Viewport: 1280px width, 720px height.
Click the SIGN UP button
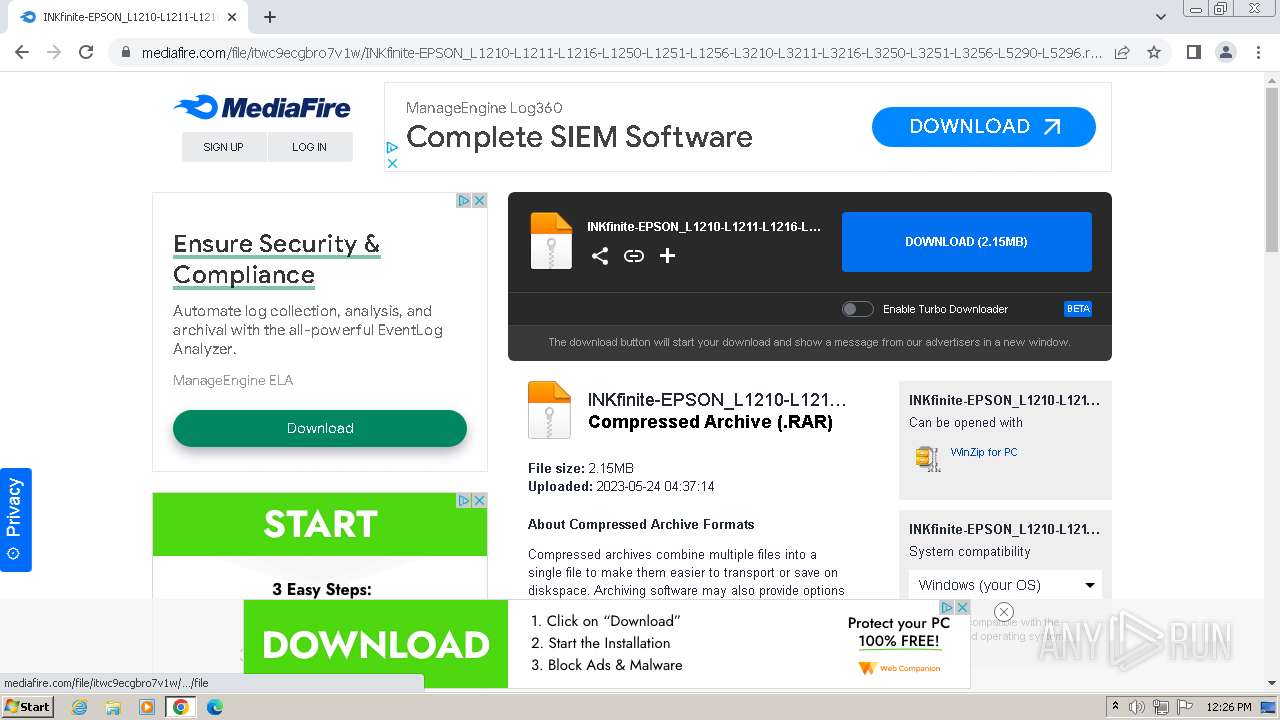coord(224,147)
